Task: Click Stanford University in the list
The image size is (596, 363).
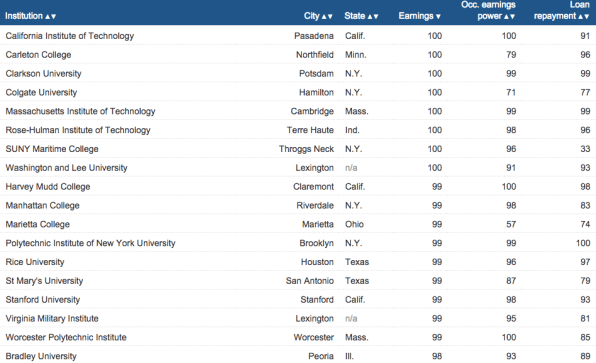Action: click(x=43, y=300)
